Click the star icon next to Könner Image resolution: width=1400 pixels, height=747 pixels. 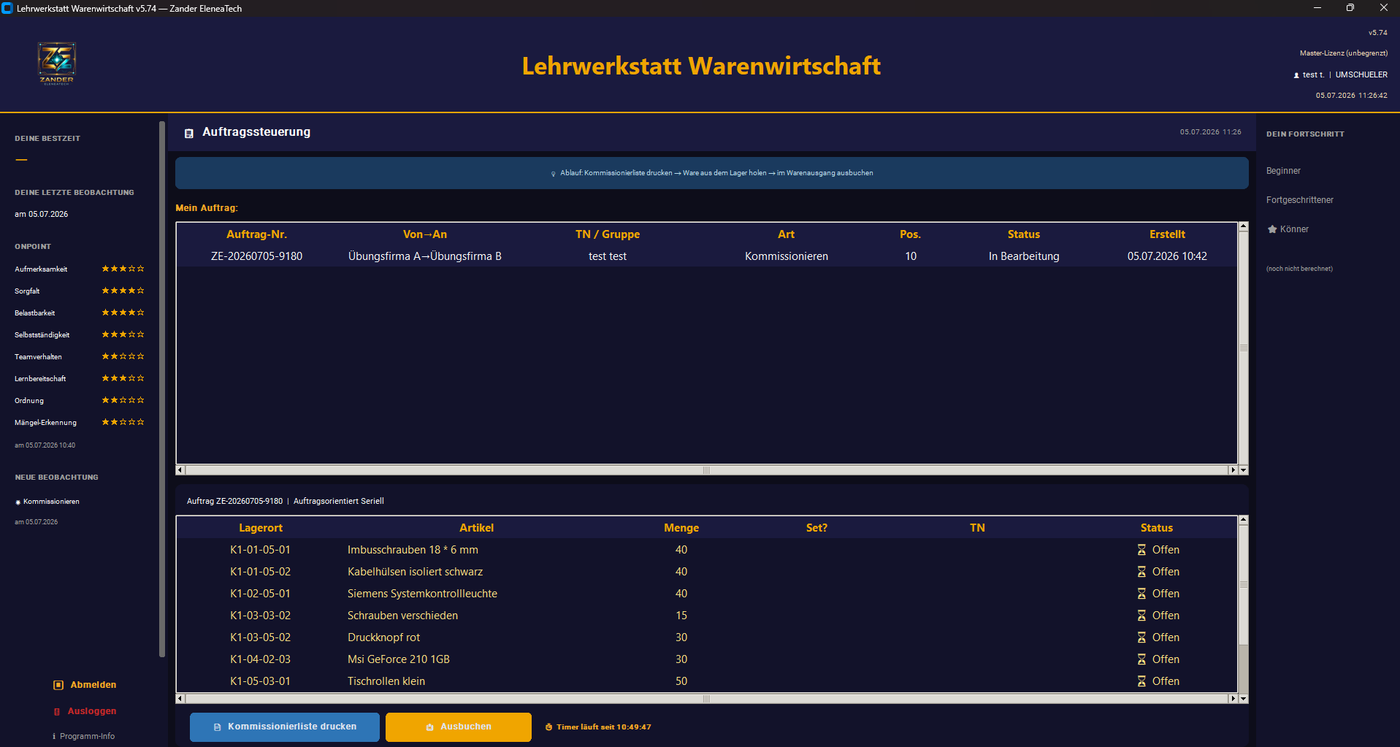[1272, 229]
